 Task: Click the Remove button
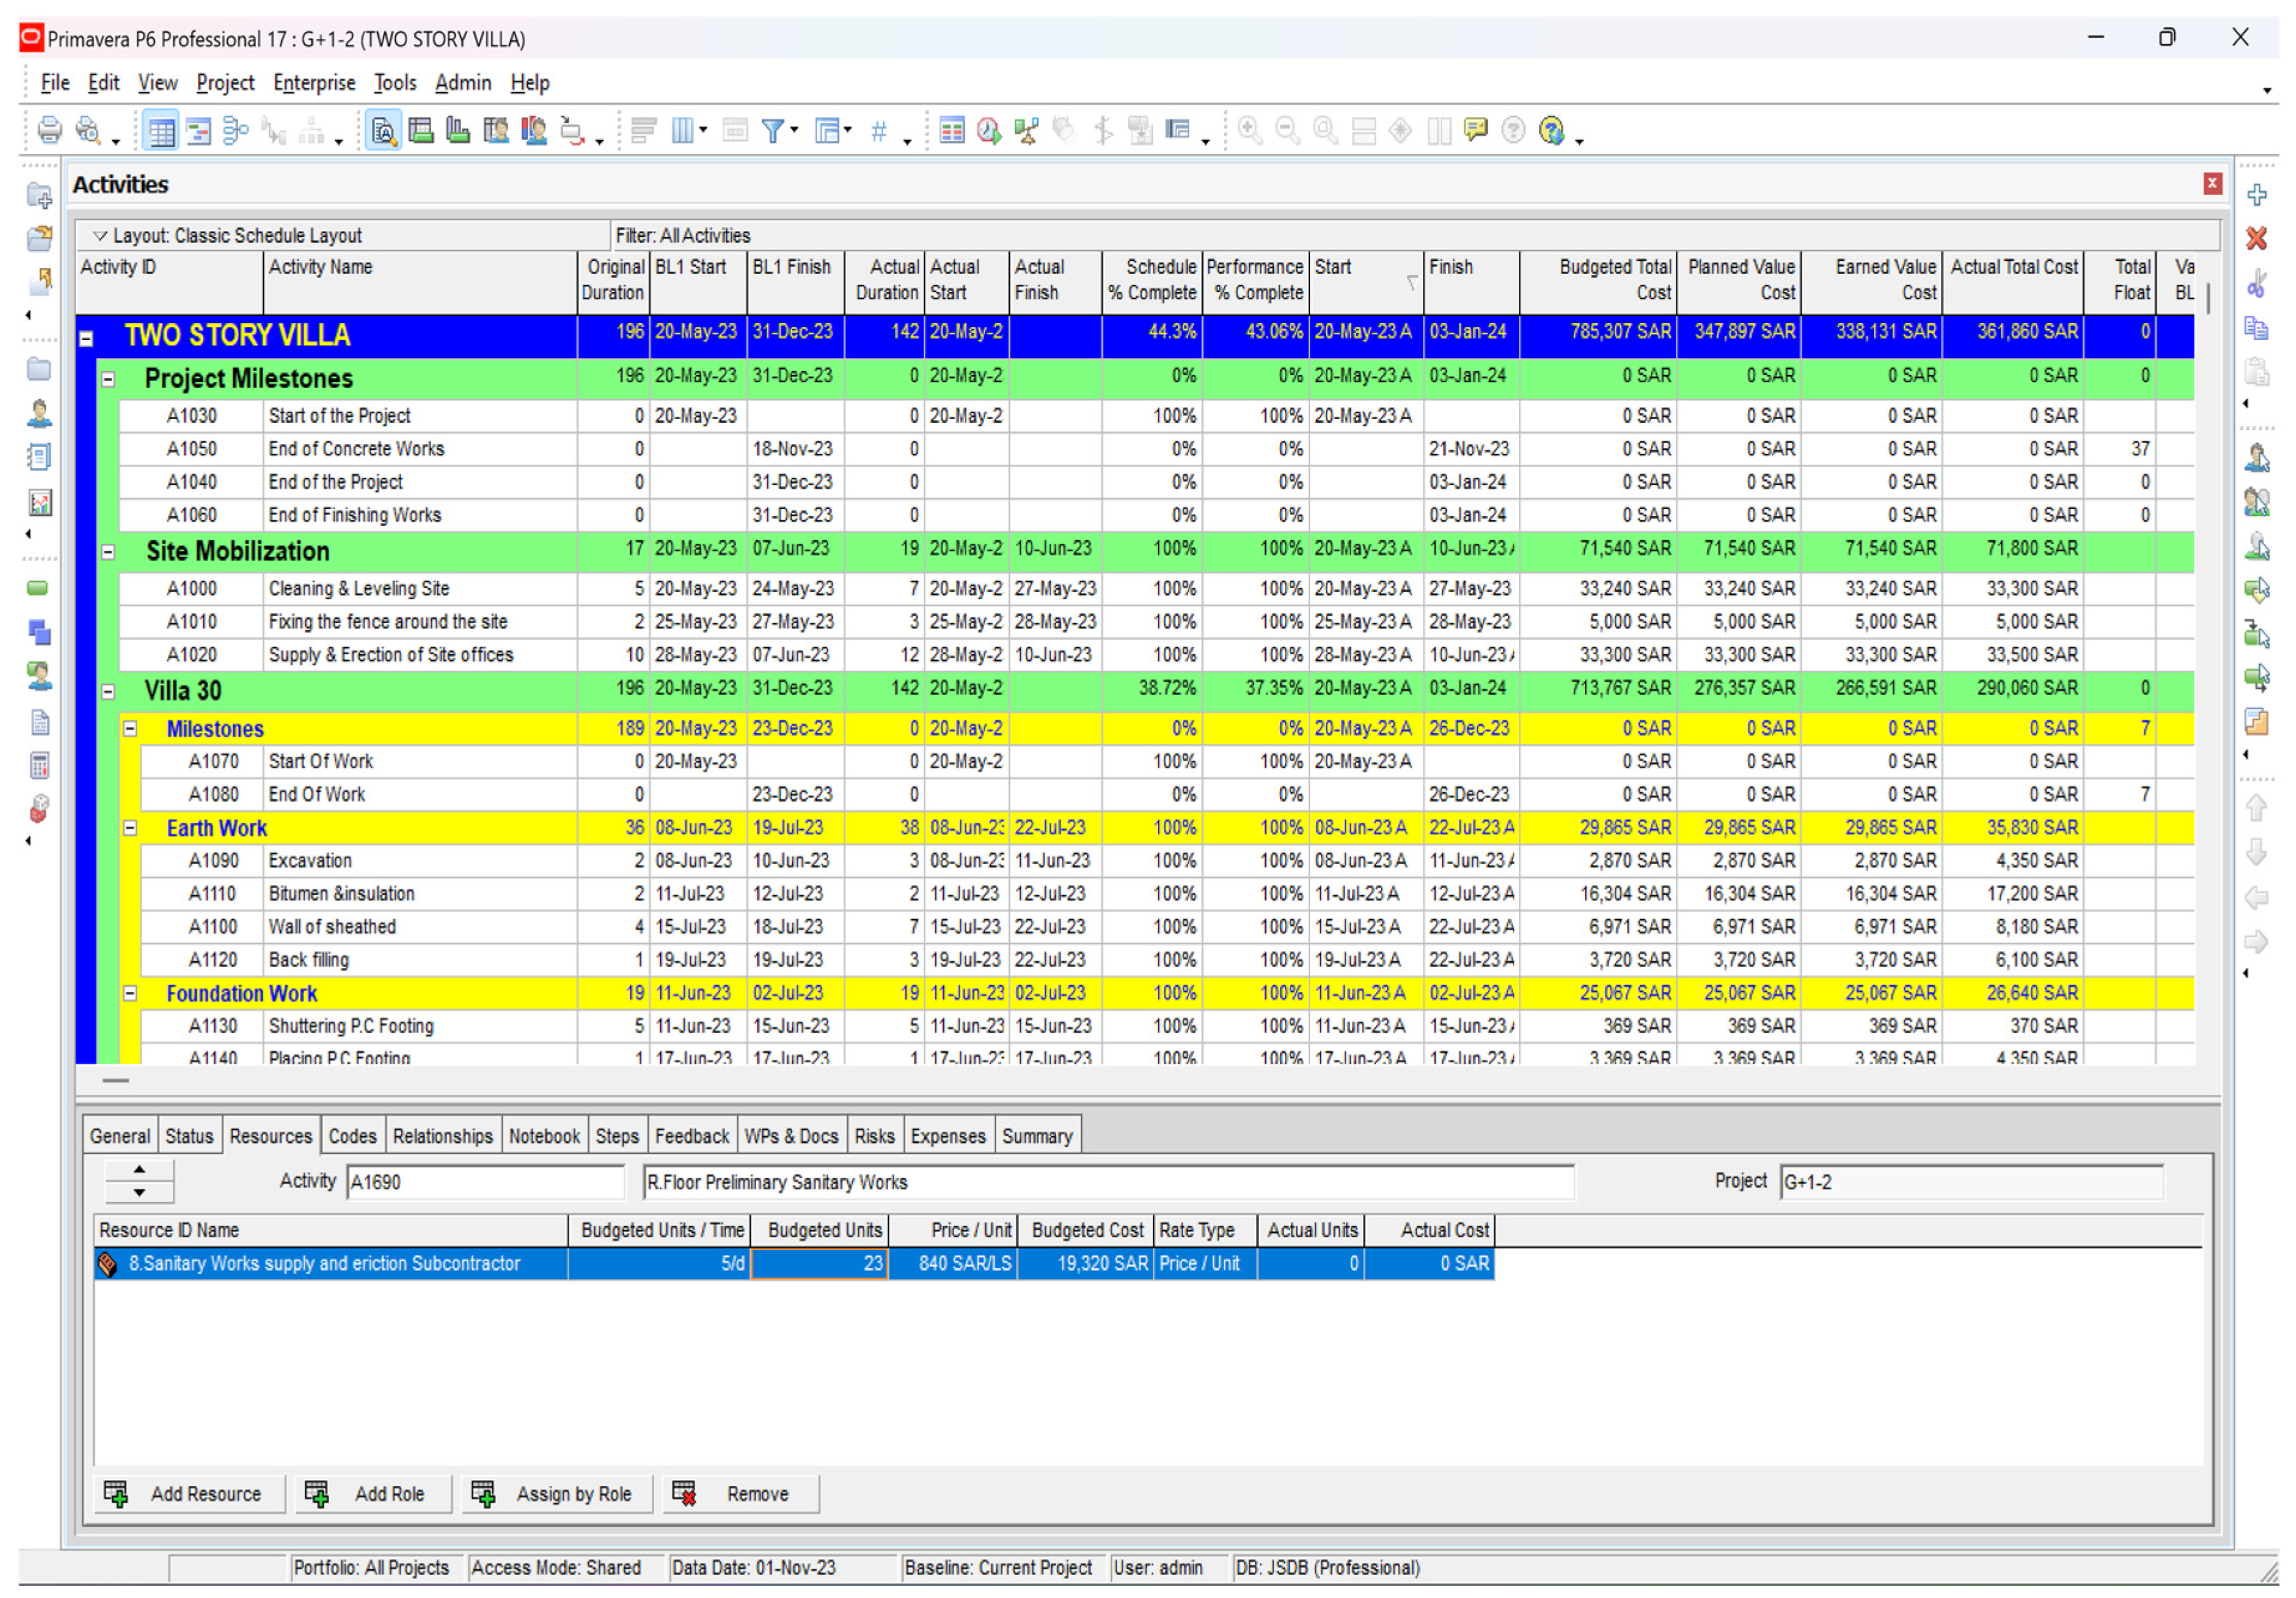[x=741, y=1494]
